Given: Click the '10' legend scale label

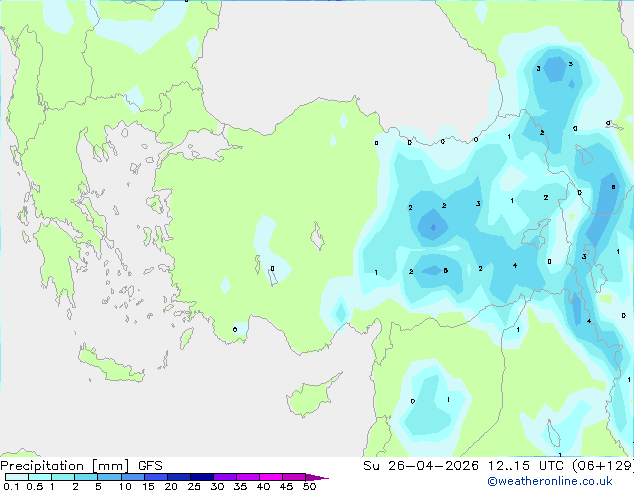Looking at the screenshot, I should tap(125, 486).
